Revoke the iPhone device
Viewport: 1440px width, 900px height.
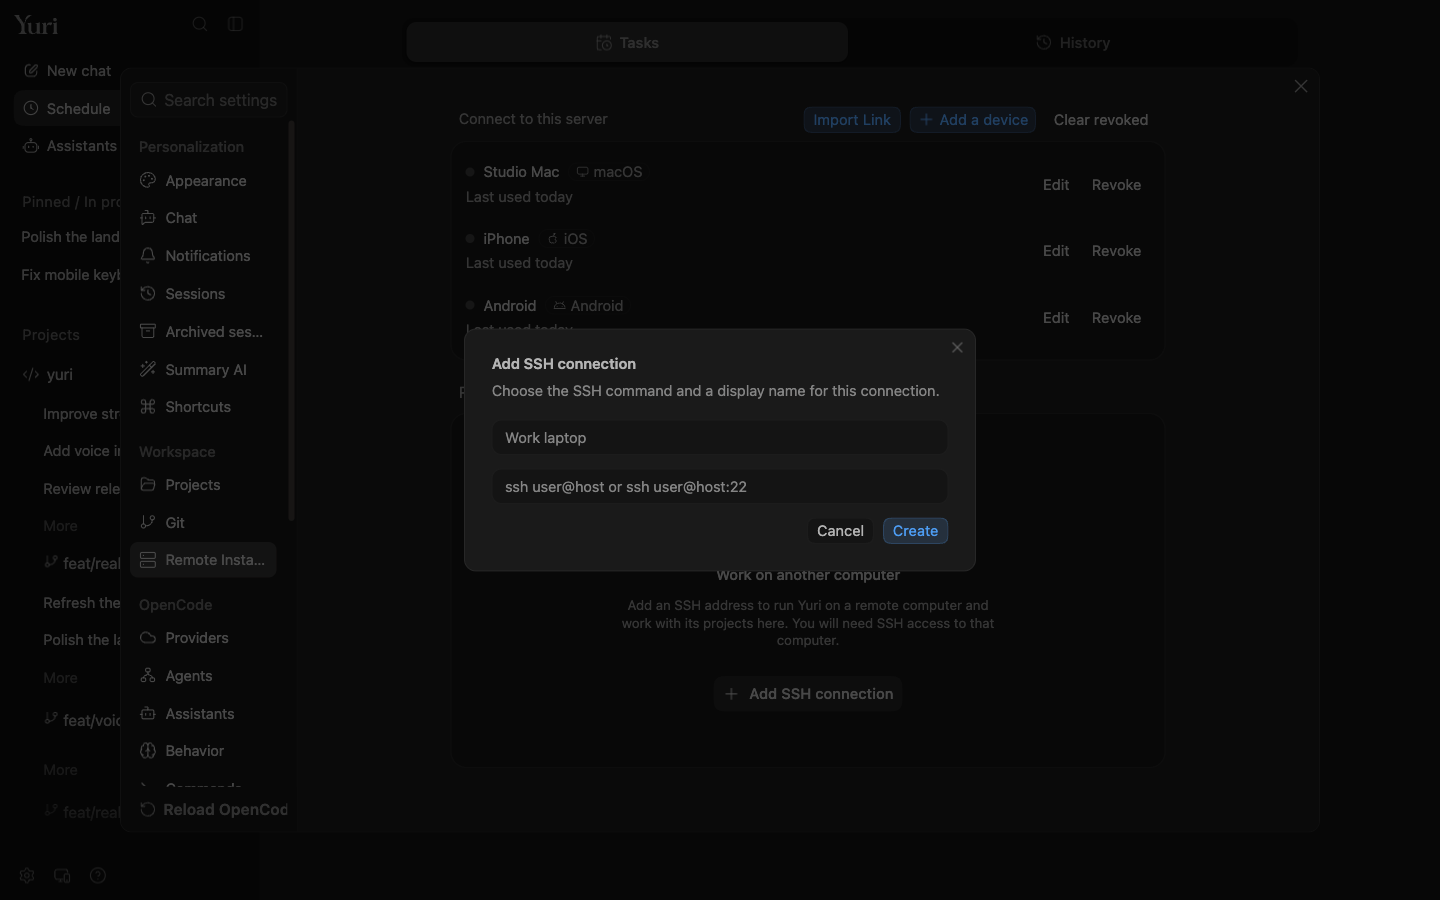(x=1116, y=251)
